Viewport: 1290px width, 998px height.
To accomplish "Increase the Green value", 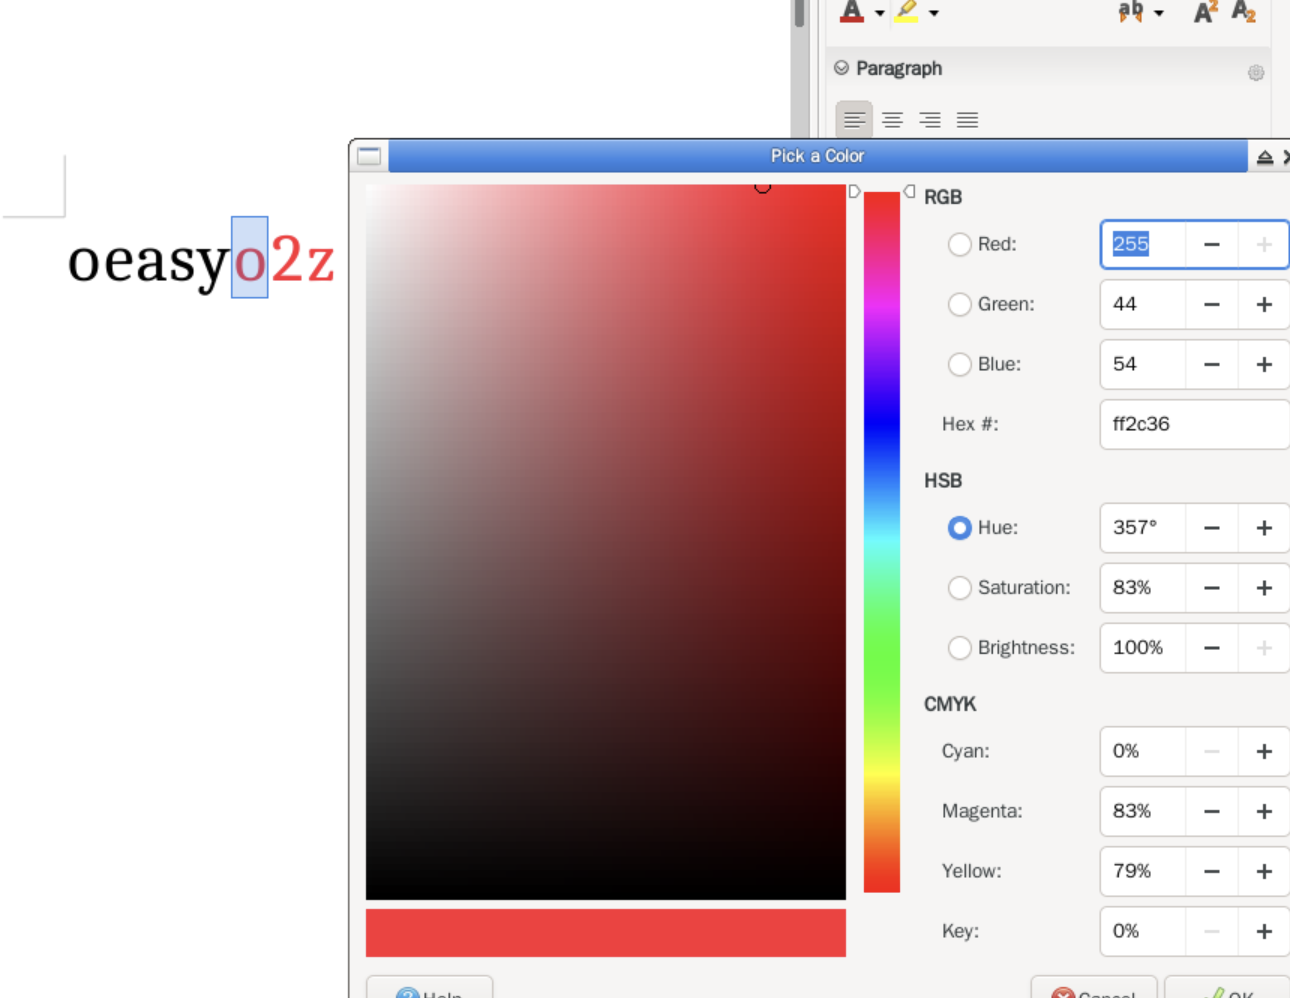I will coord(1264,304).
